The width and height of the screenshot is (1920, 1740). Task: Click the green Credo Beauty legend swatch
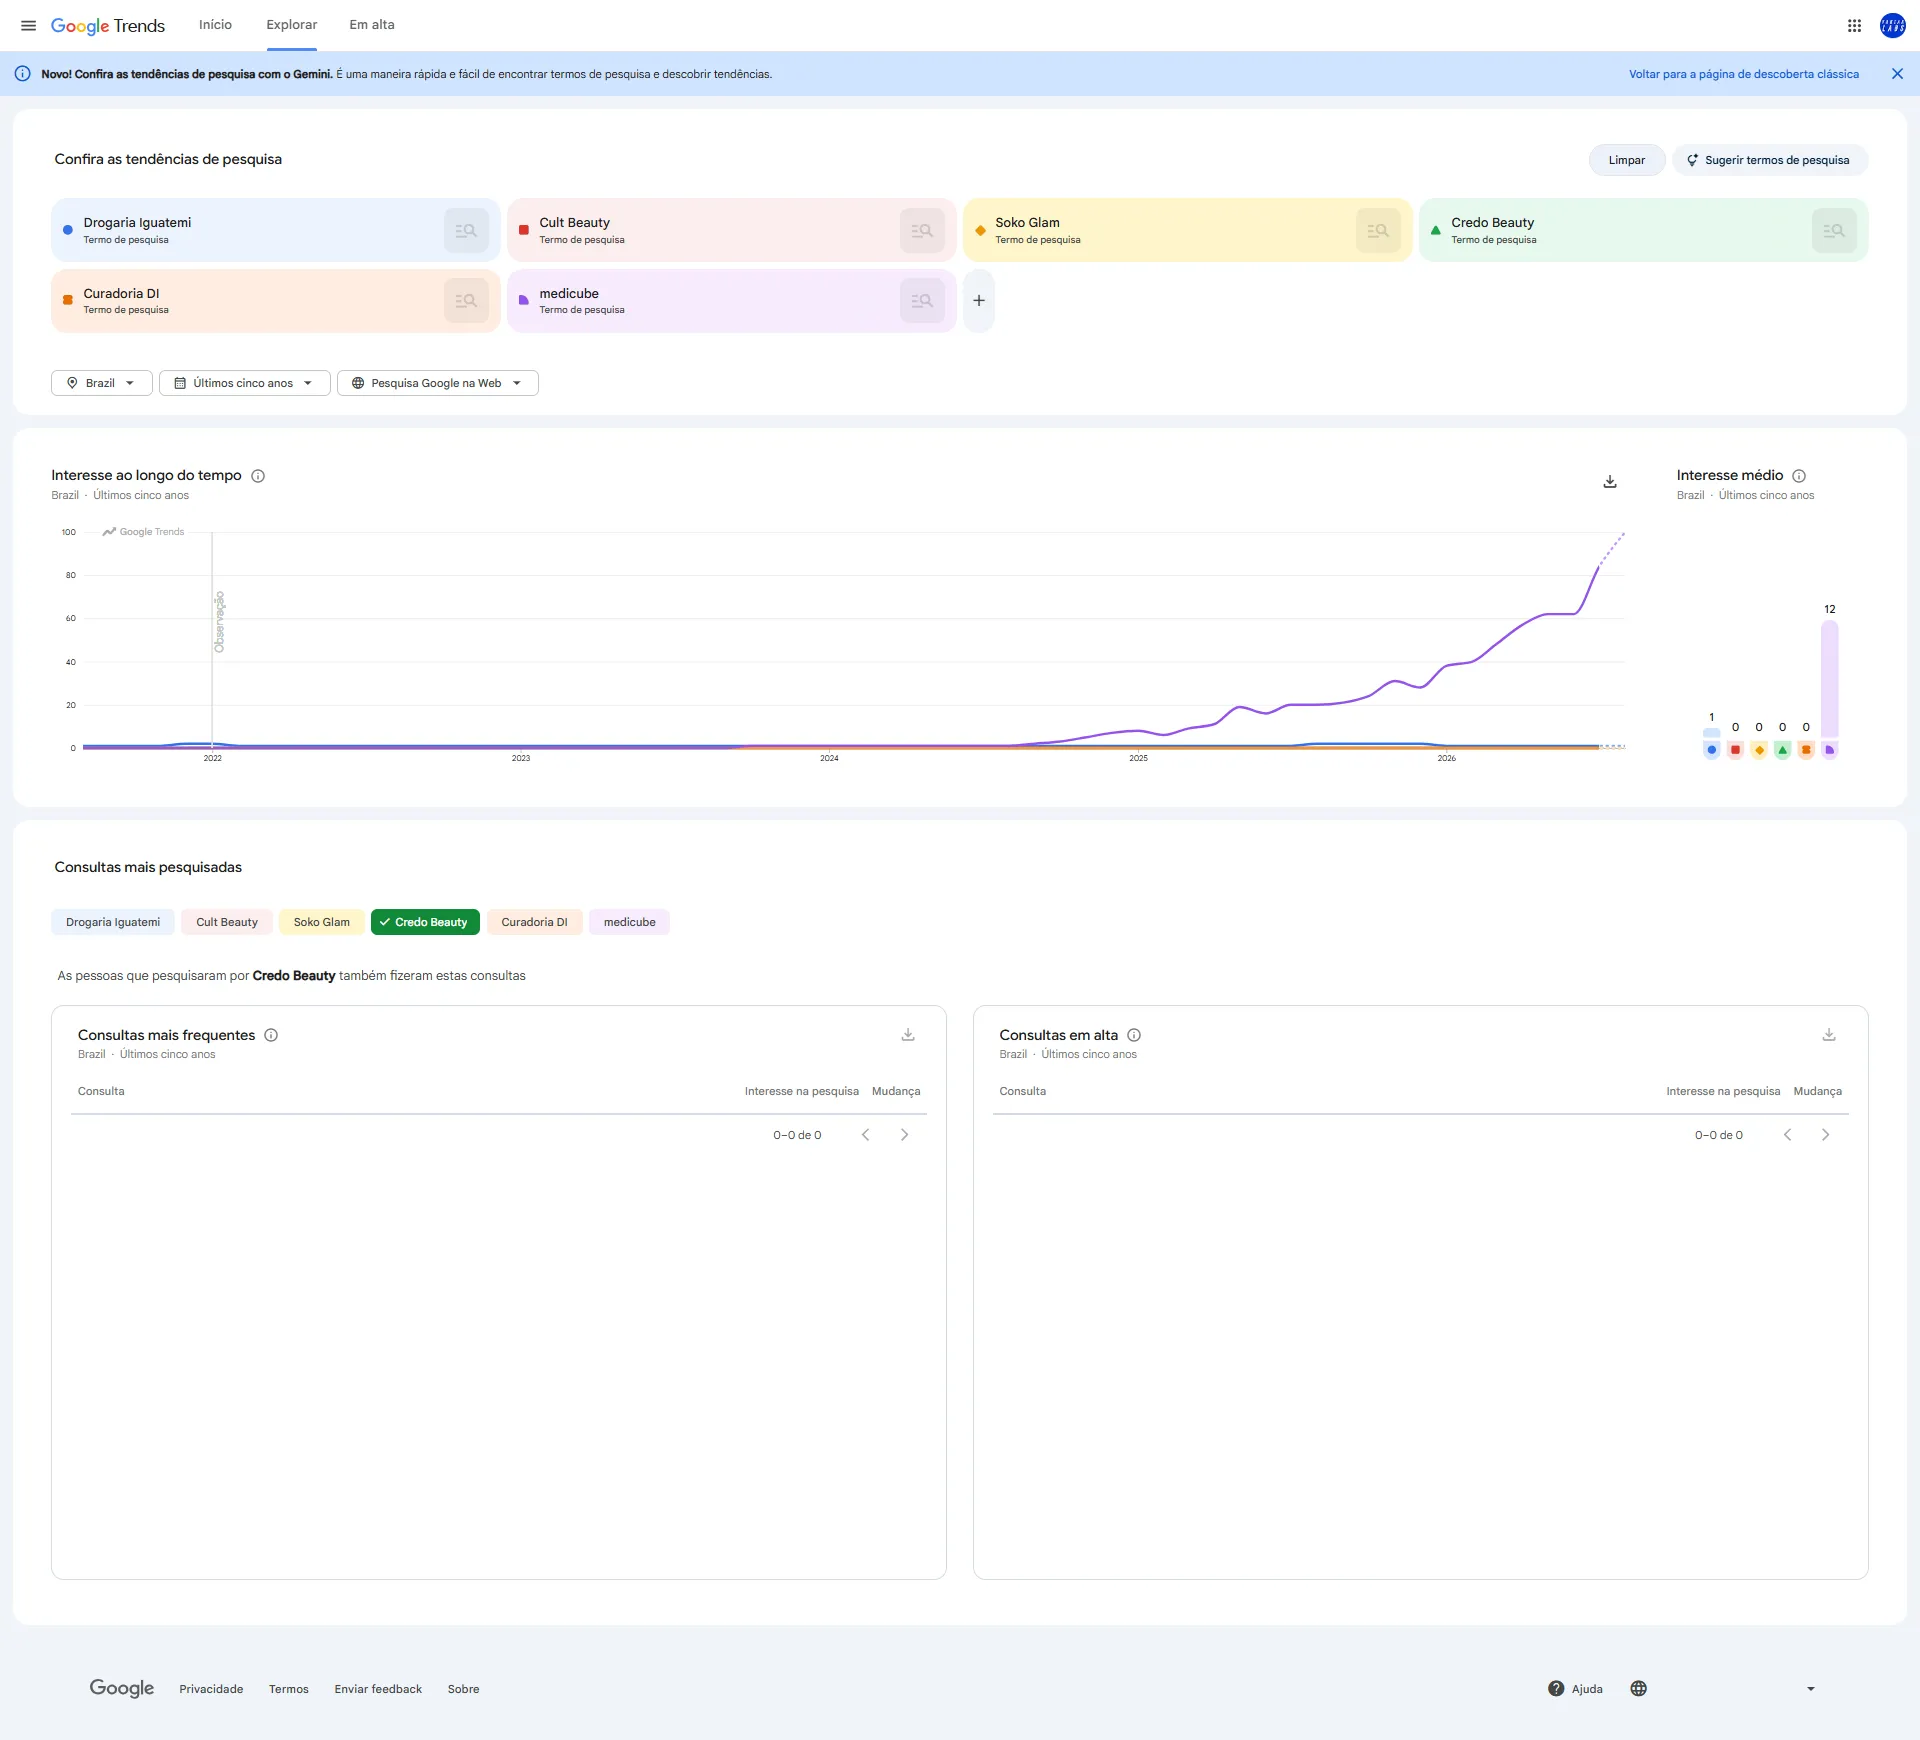coord(1783,750)
